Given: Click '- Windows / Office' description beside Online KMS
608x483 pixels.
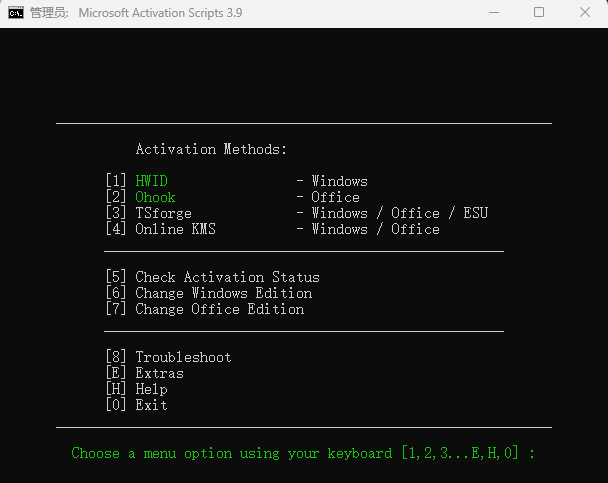Looking at the screenshot, I should [x=368, y=229].
